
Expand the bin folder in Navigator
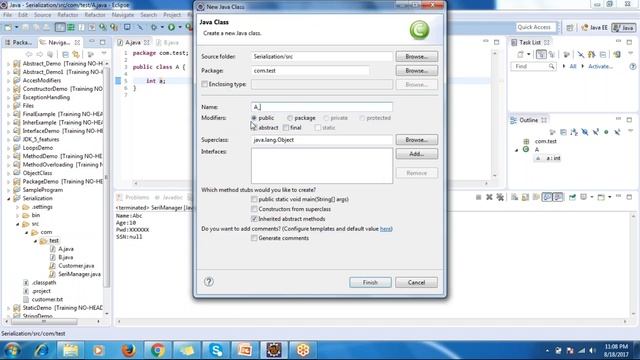18,216
